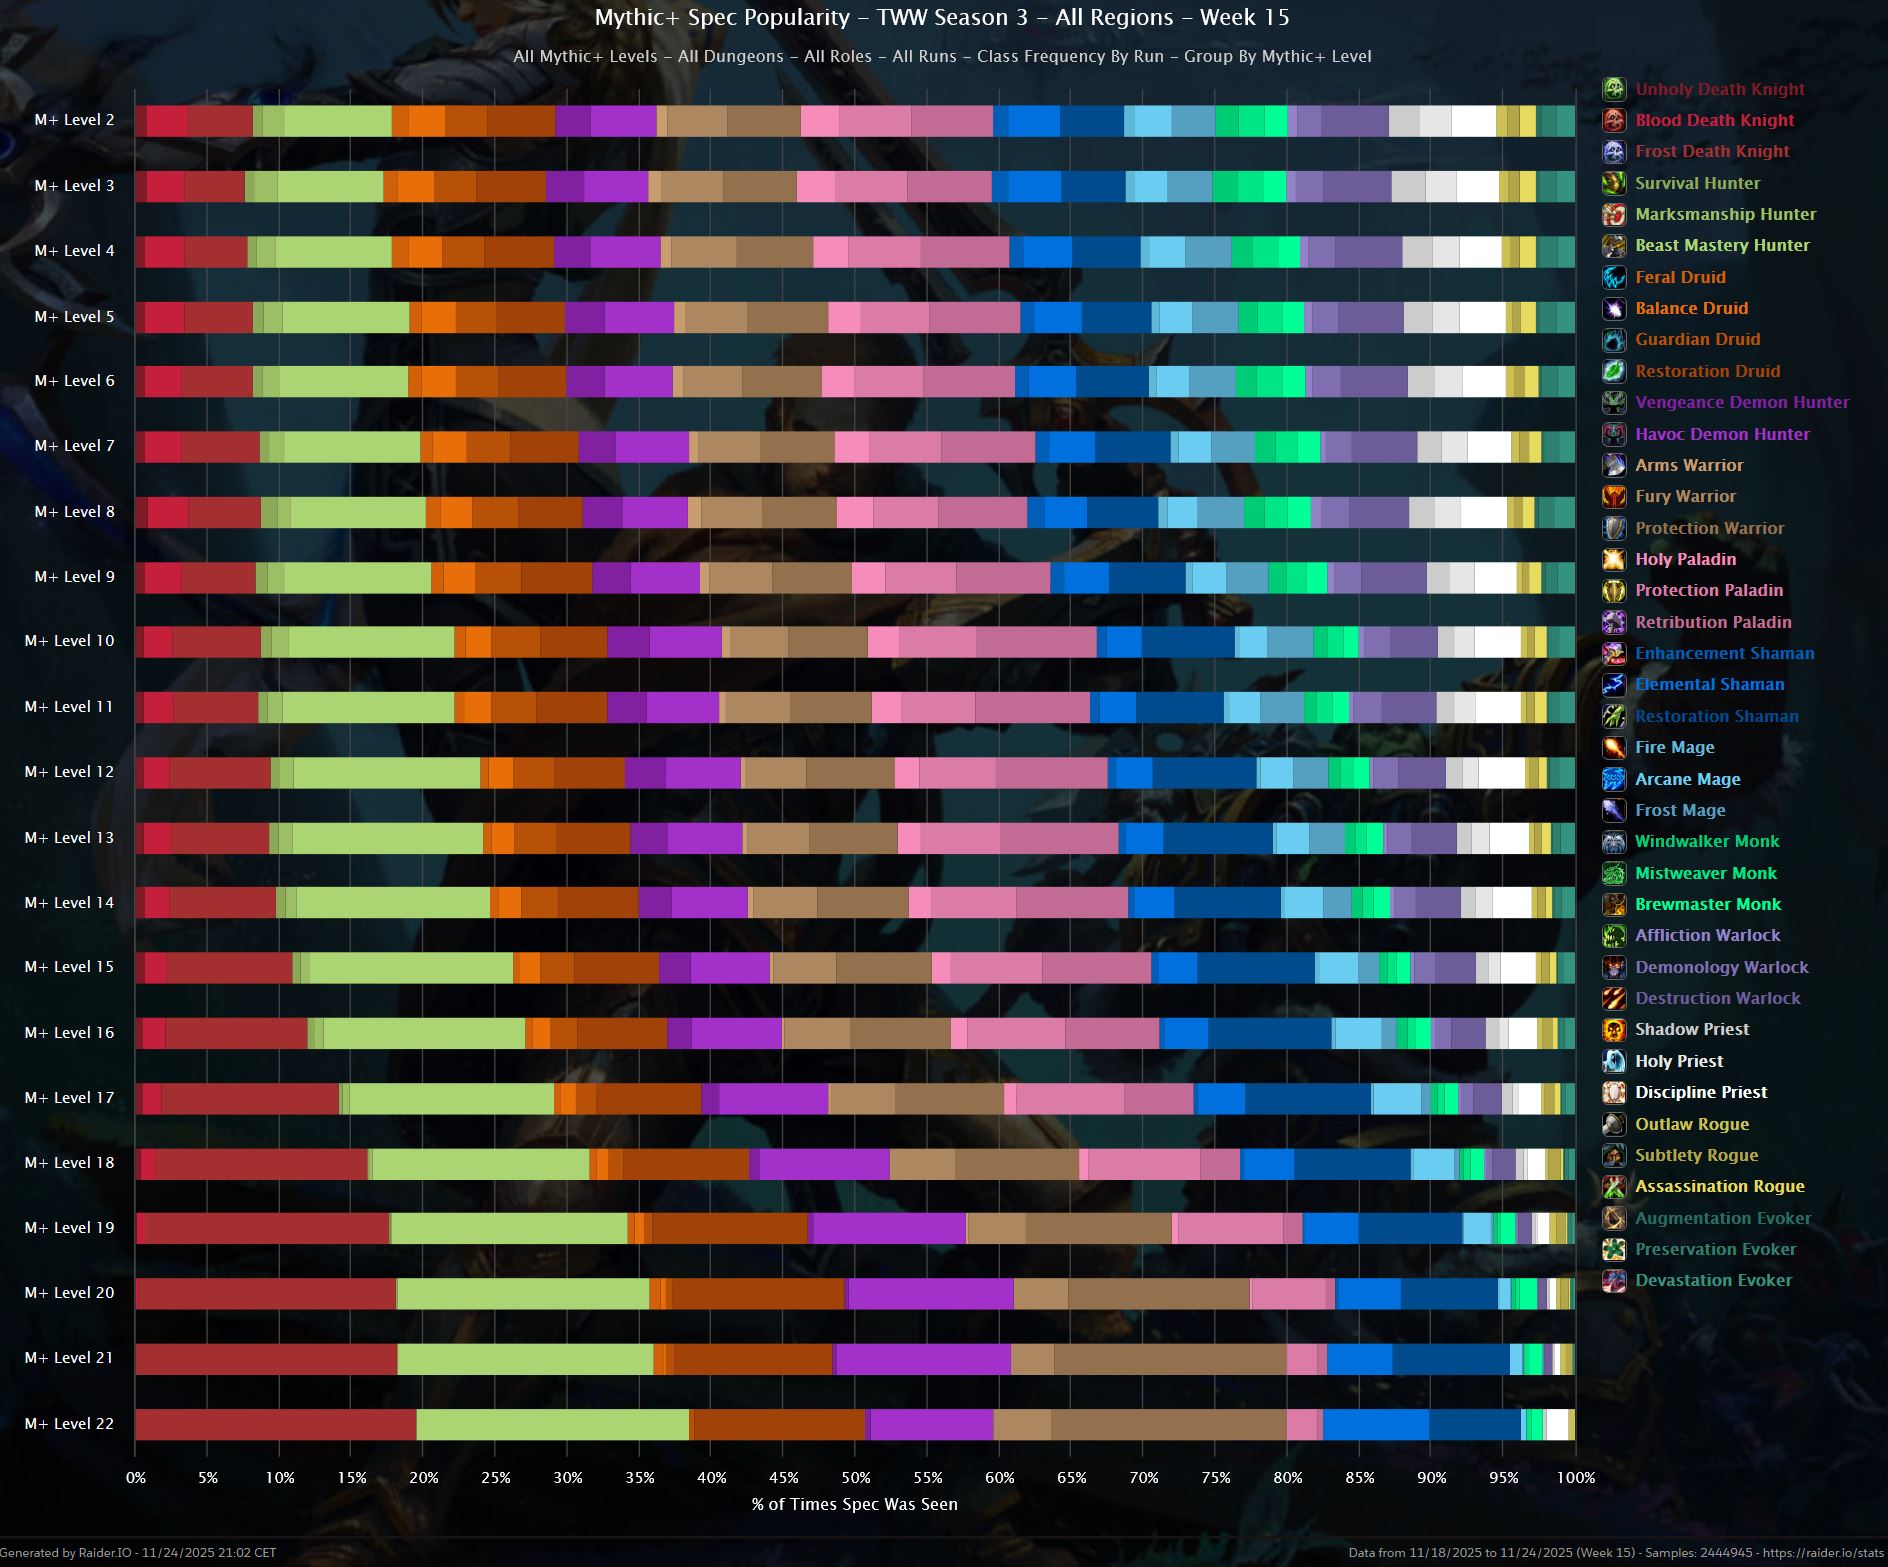Click the Blood Death Knight legend icon
Viewport: 1888px width, 1567px height.
point(1613,120)
